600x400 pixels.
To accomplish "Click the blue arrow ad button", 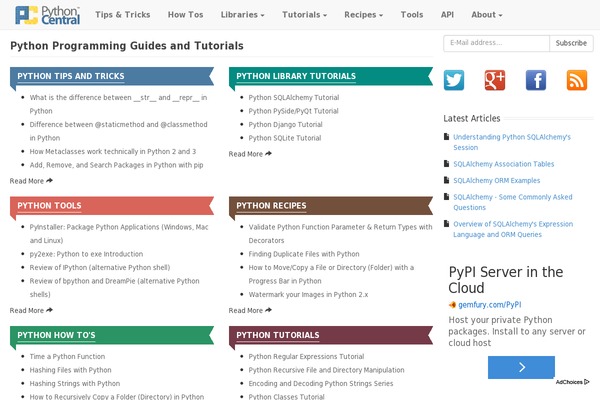I will point(521,367).
